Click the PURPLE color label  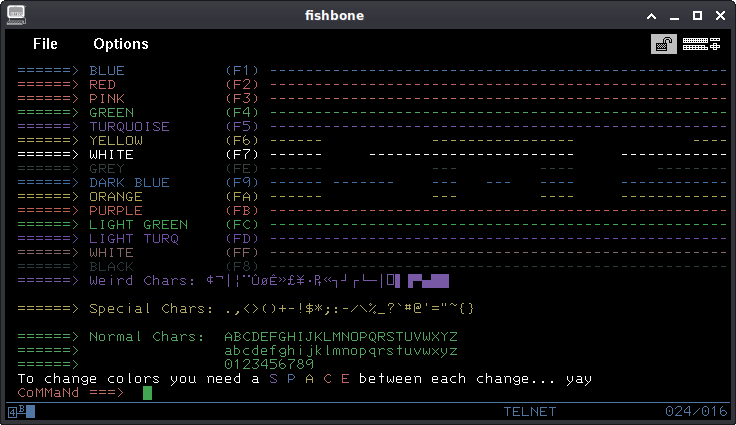[116, 211]
